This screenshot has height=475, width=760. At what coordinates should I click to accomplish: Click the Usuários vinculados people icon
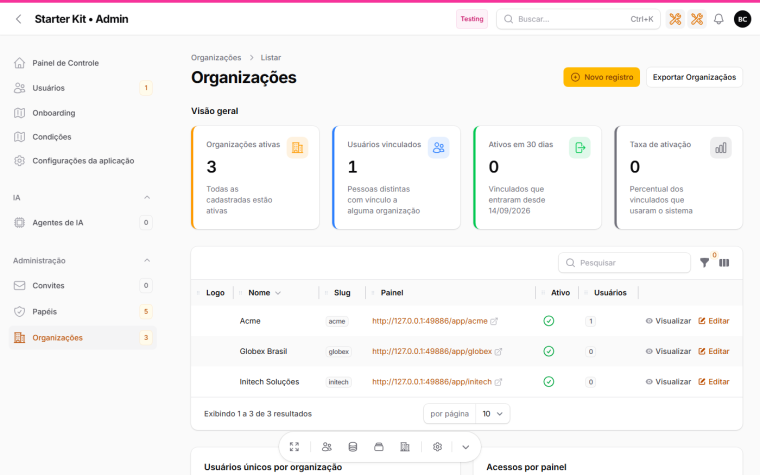439,147
